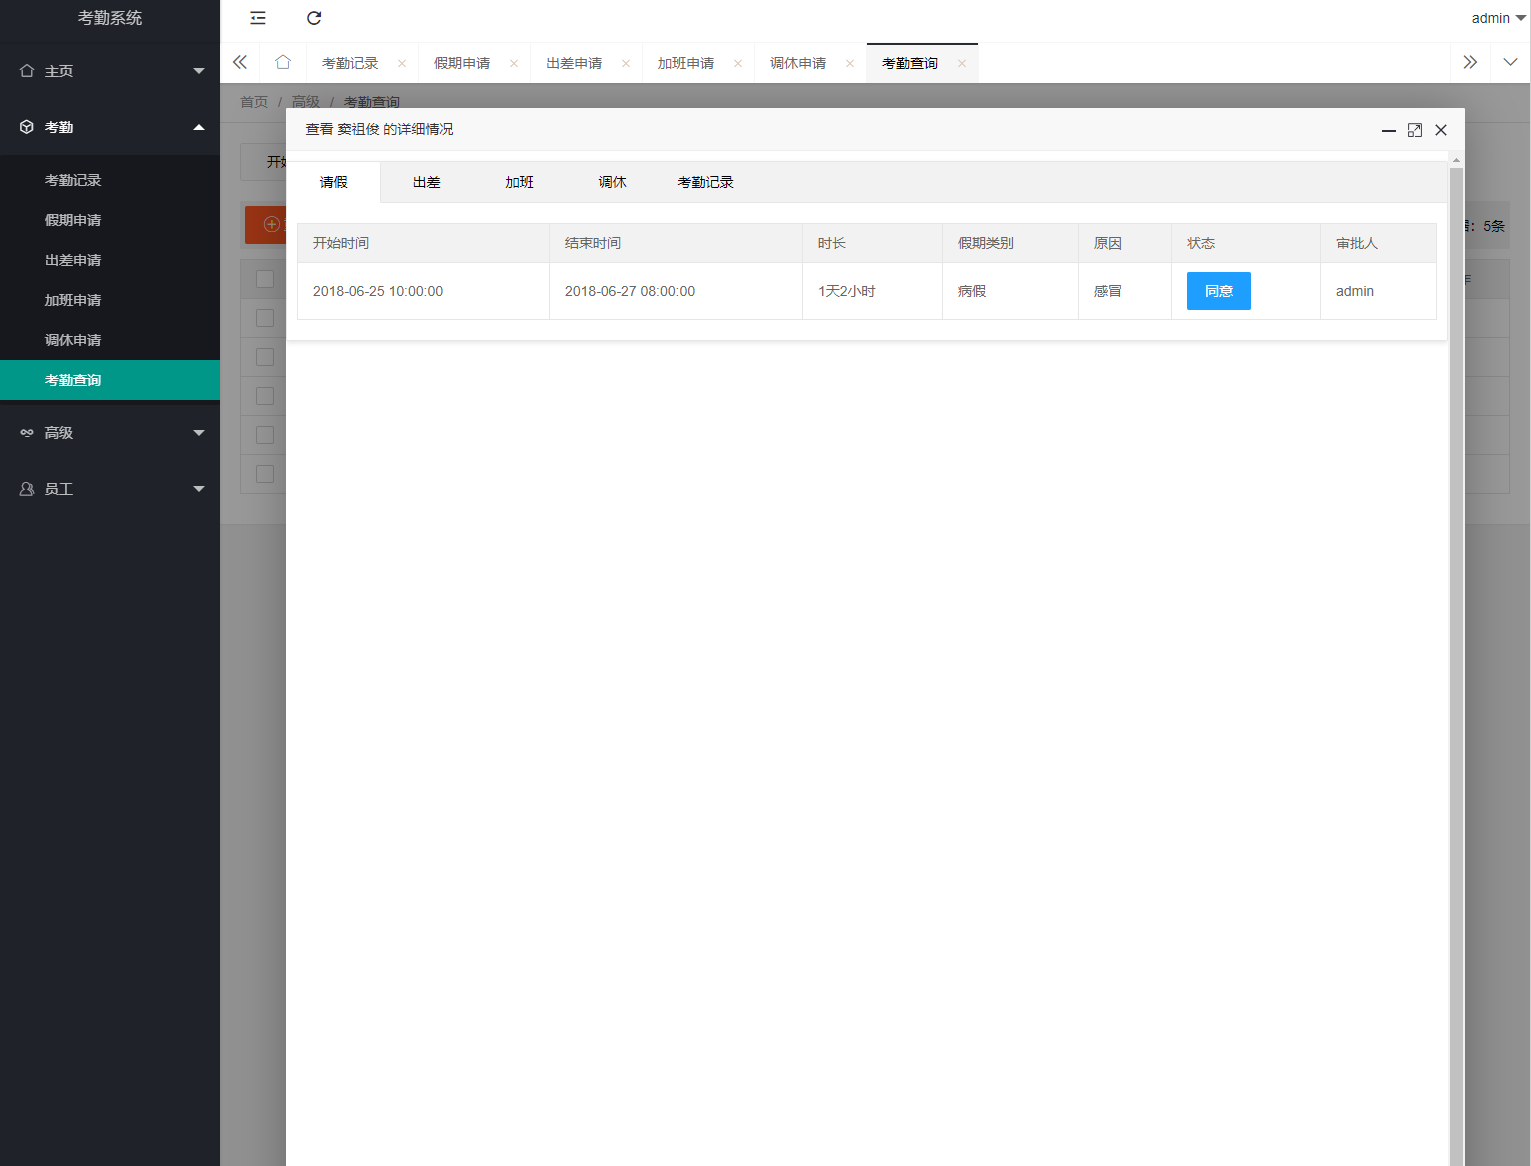This screenshot has height=1166, width=1531.
Task: Open 考勤记录 in sidebar
Action: pyautogui.click(x=110, y=180)
